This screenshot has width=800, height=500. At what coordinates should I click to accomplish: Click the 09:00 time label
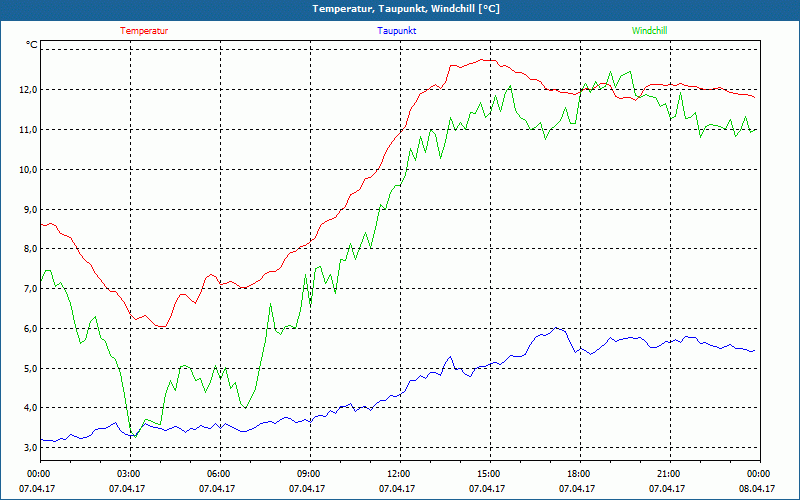pyautogui.click(x=310, y=473)
